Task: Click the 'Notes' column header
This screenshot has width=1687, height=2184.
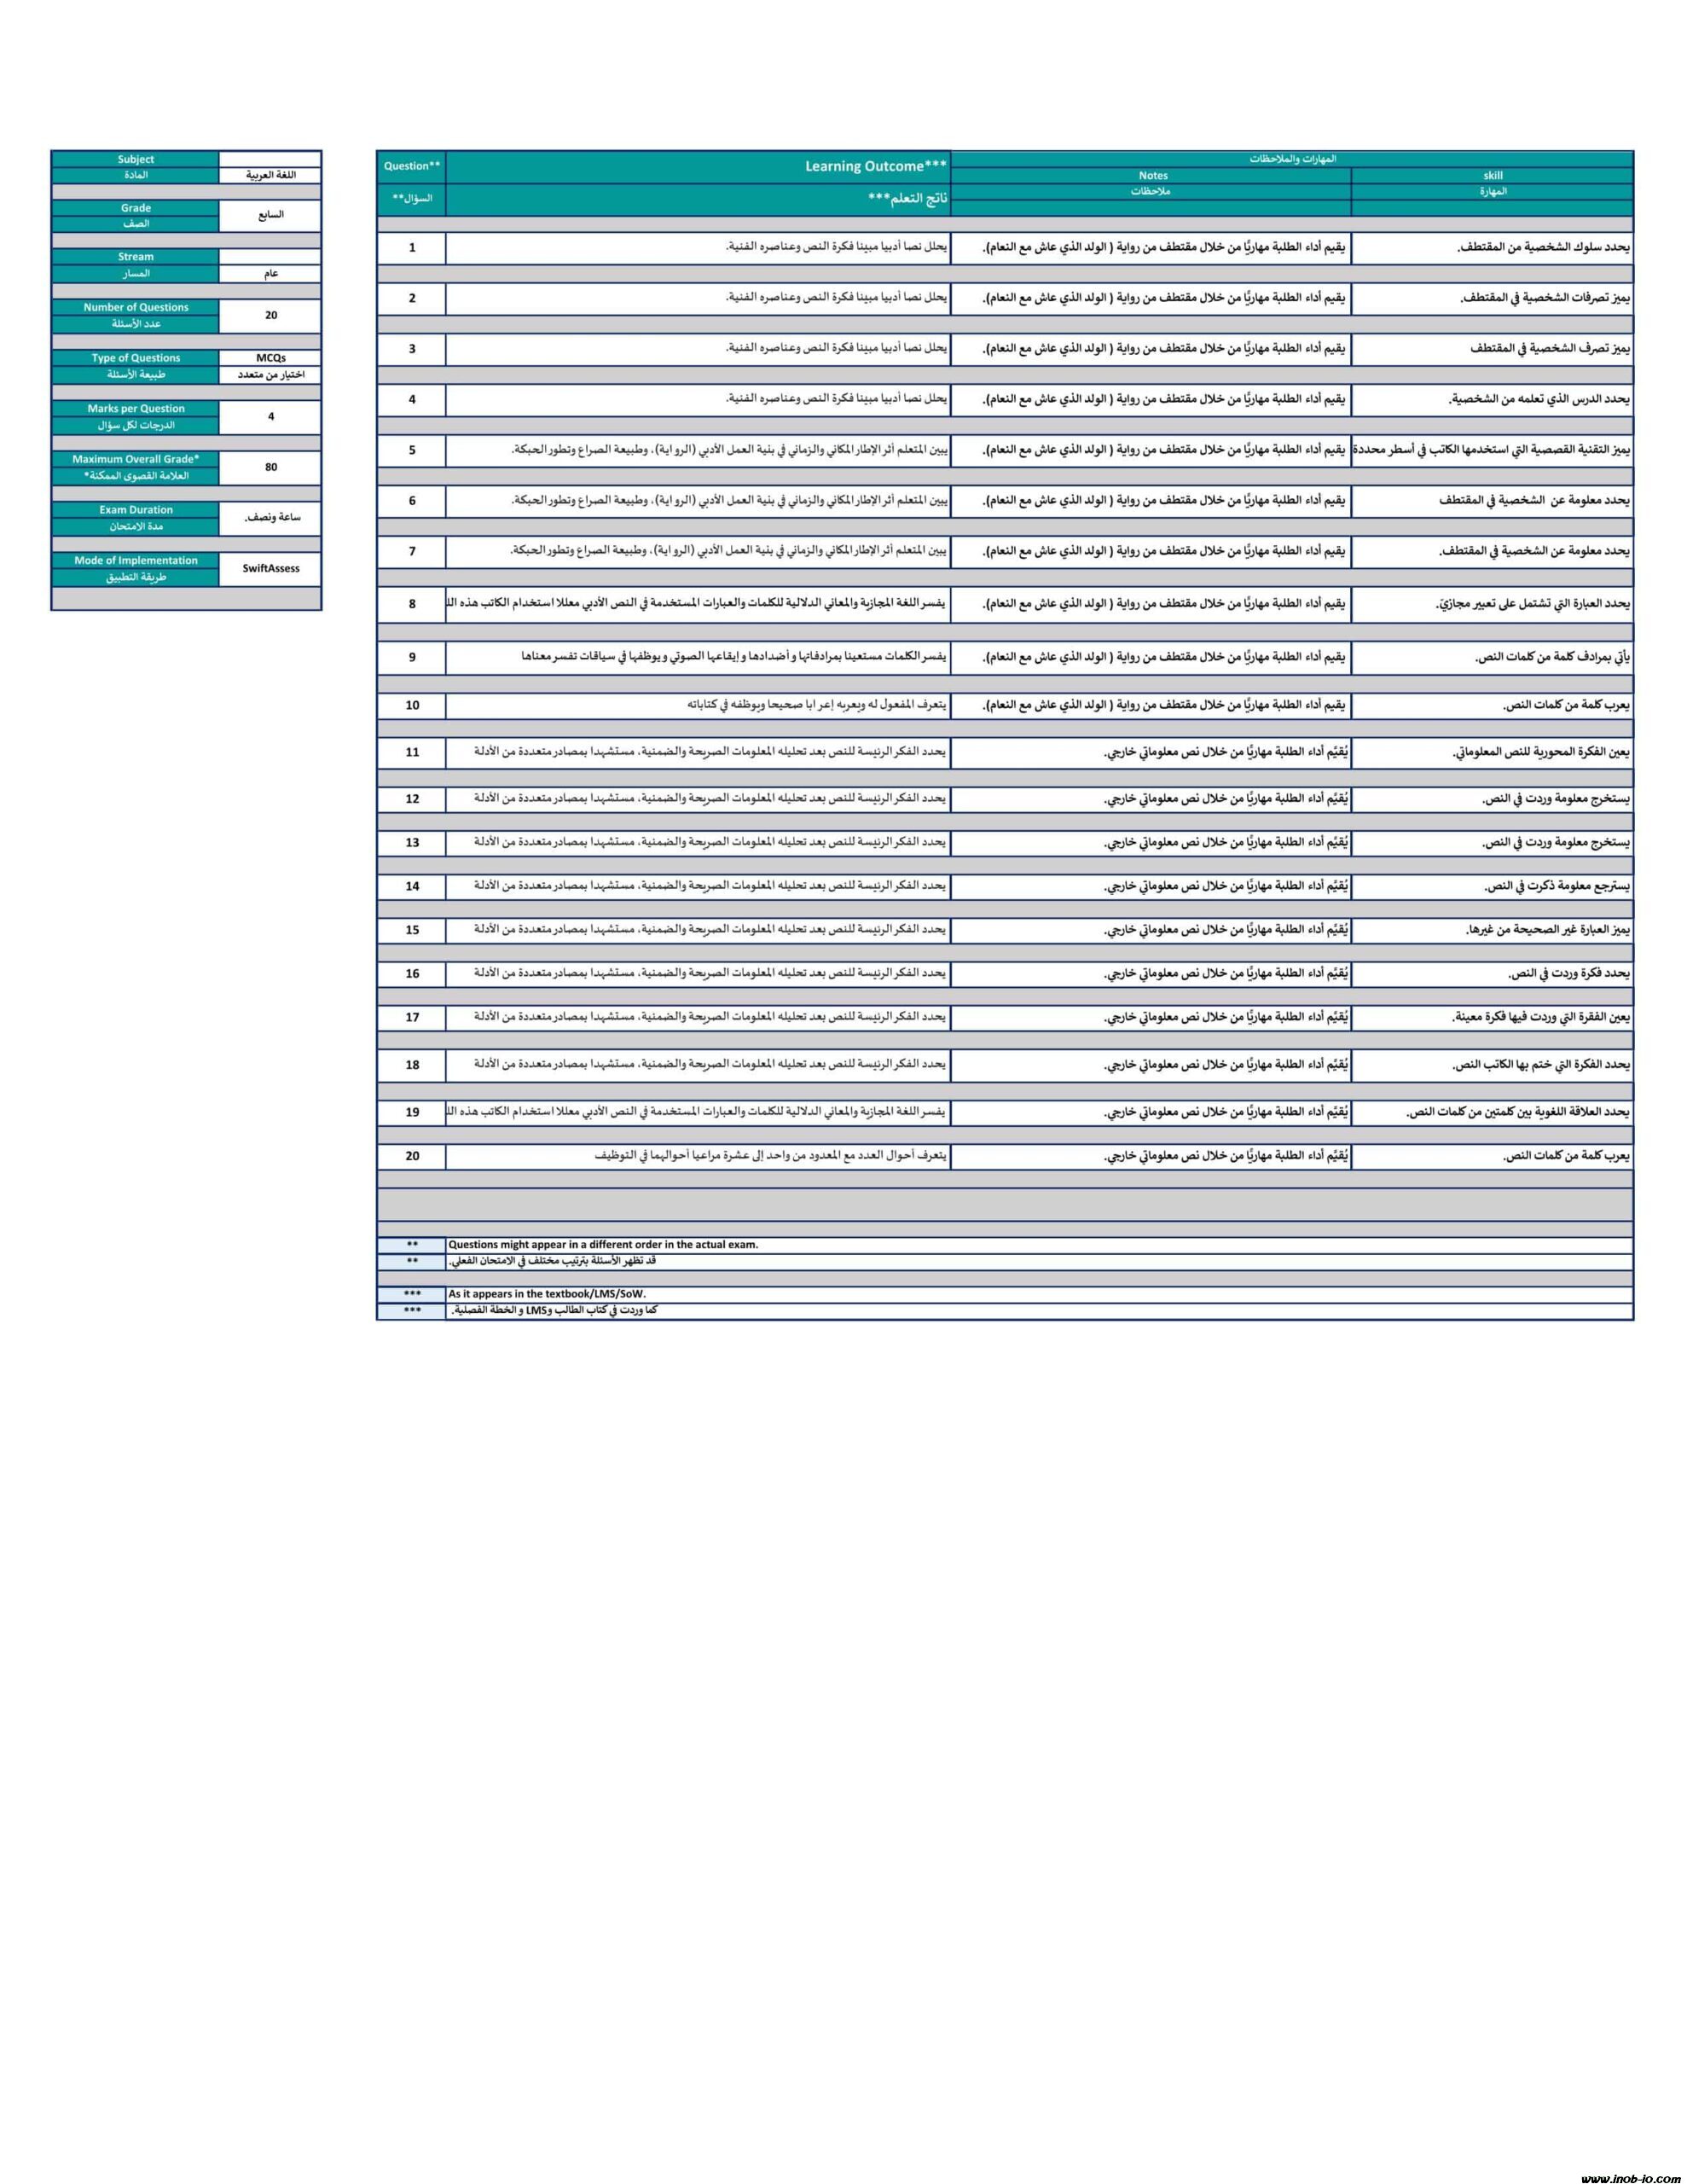Action: point(1152,176)
